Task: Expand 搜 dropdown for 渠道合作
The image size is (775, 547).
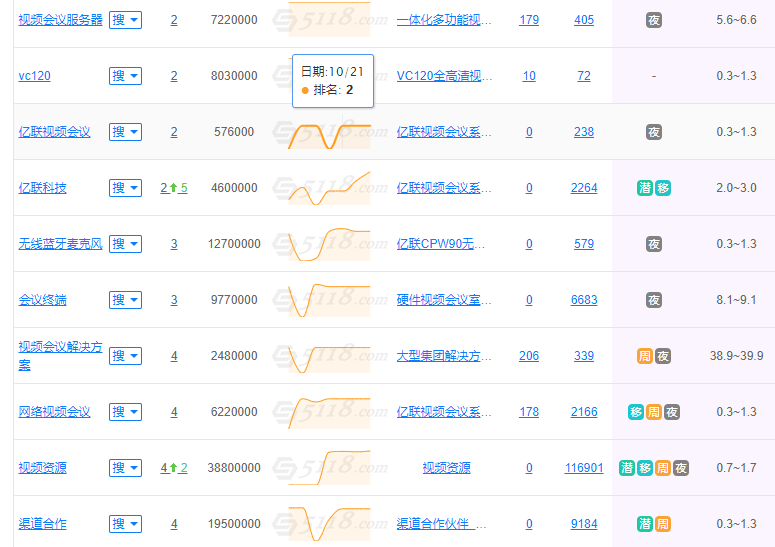Action: point(126,524)
